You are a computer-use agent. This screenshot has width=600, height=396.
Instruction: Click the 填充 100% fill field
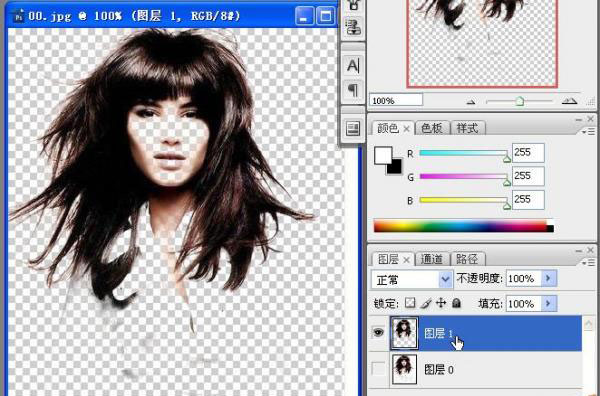(x=524, y=304)
